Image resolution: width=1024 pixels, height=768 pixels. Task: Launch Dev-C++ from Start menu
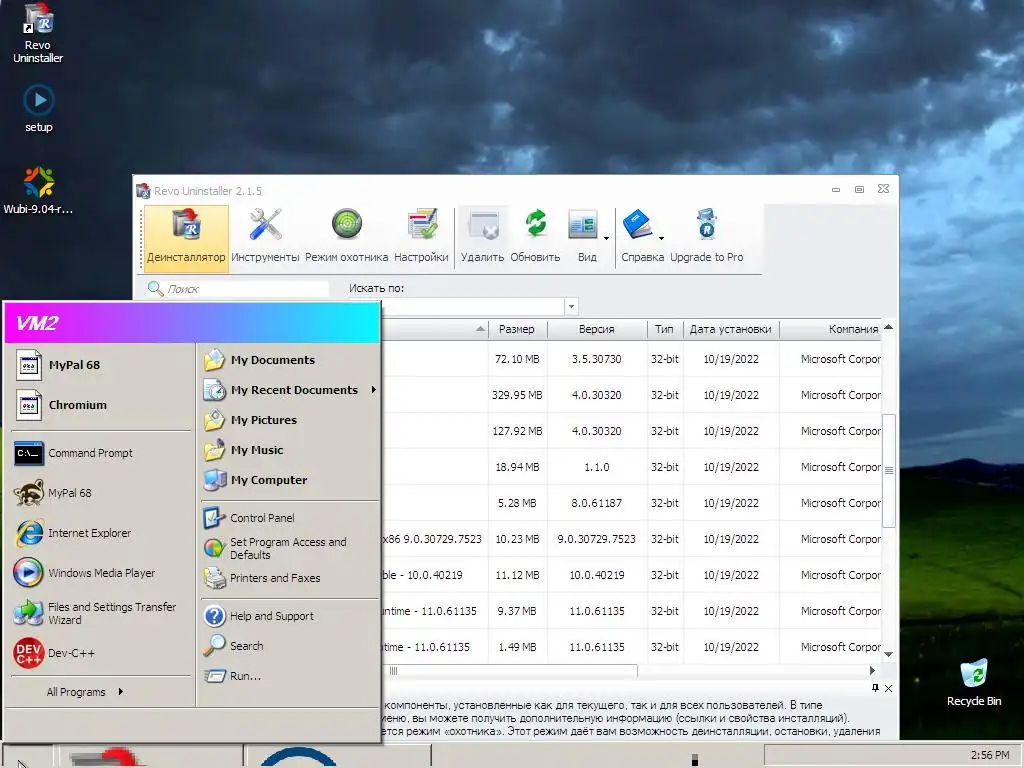coord(101,653)
